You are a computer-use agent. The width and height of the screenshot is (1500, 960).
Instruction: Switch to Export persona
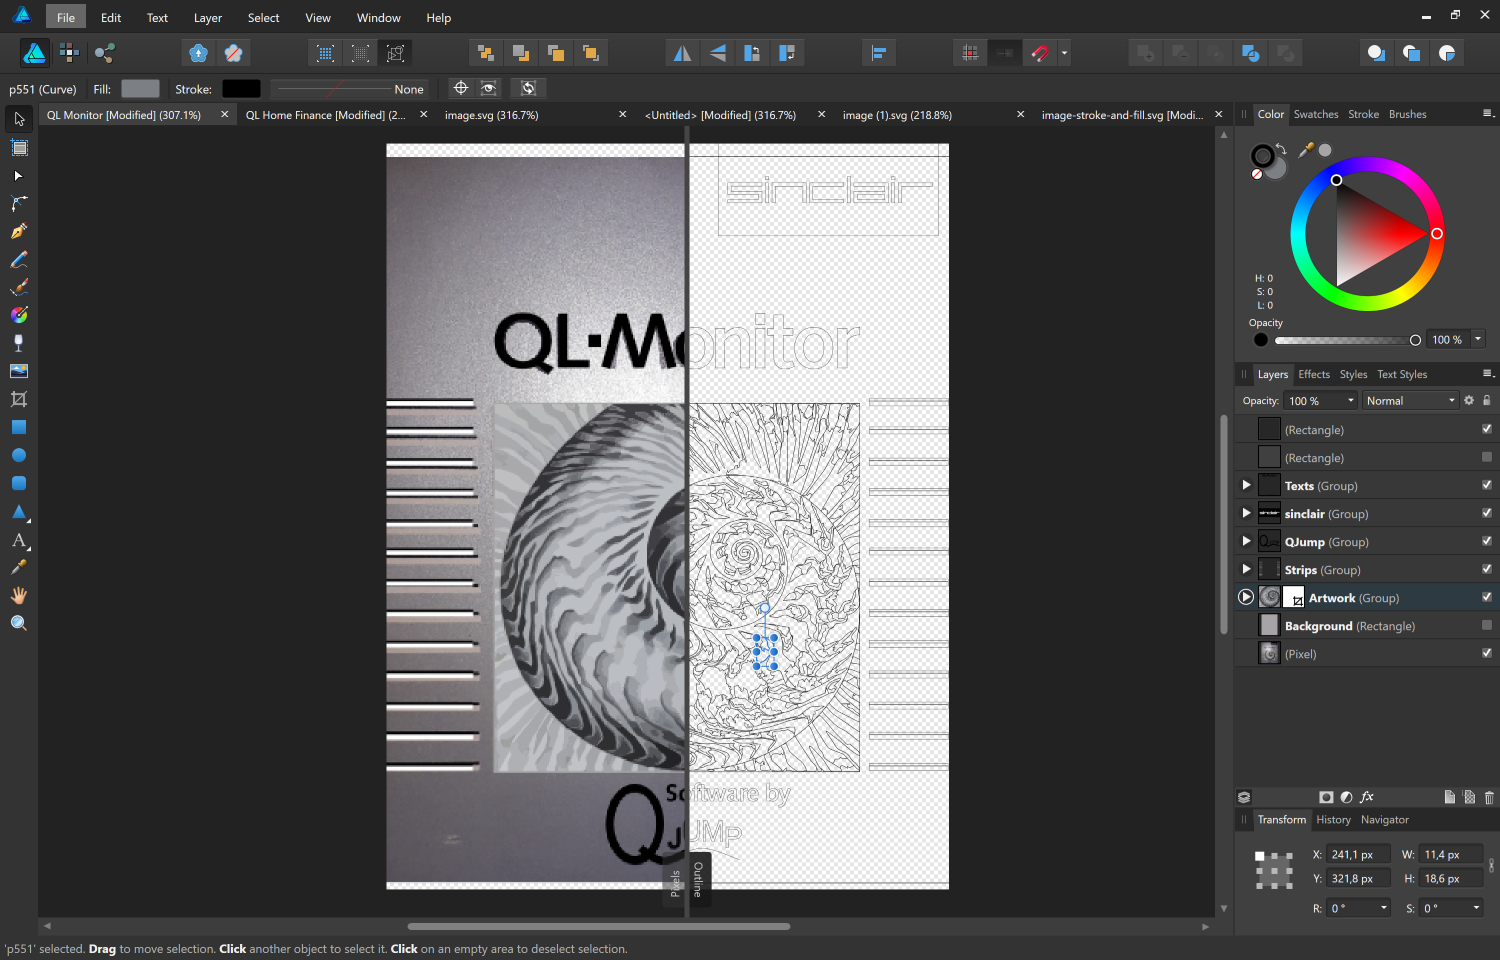pos(105,53)
